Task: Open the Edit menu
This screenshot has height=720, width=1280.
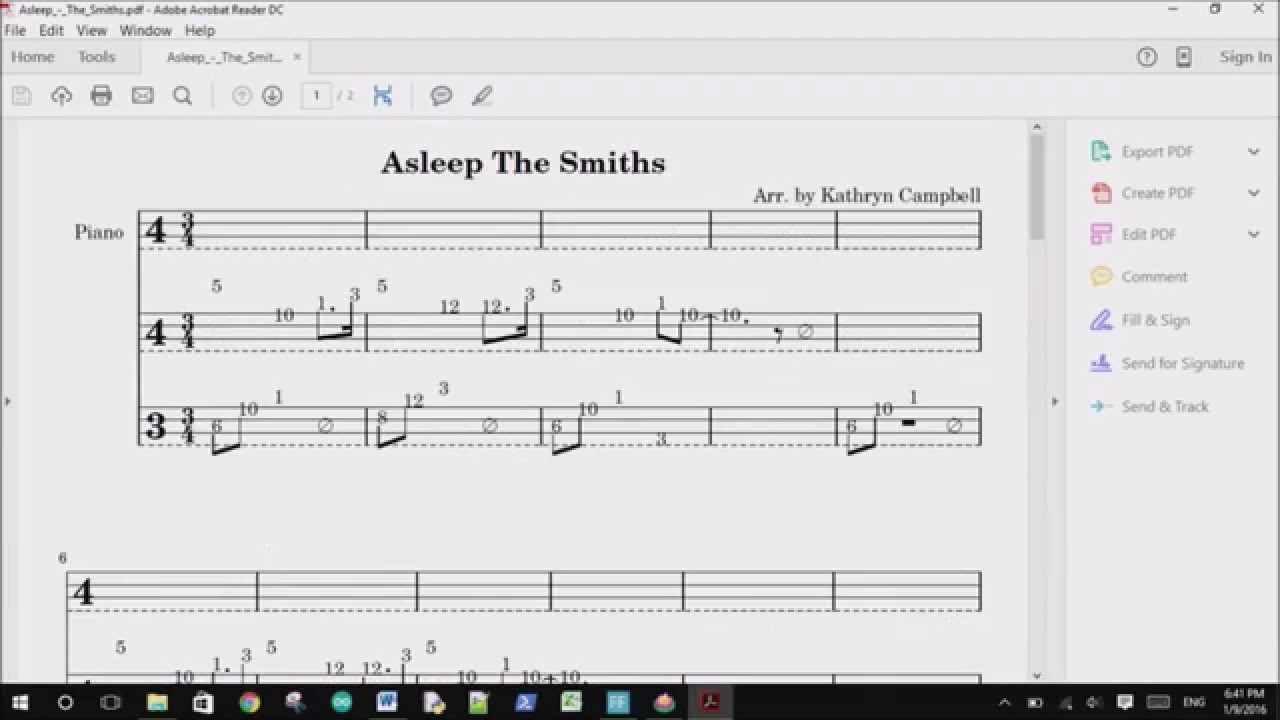Action: pyautogui.click(x=51, y=30)
